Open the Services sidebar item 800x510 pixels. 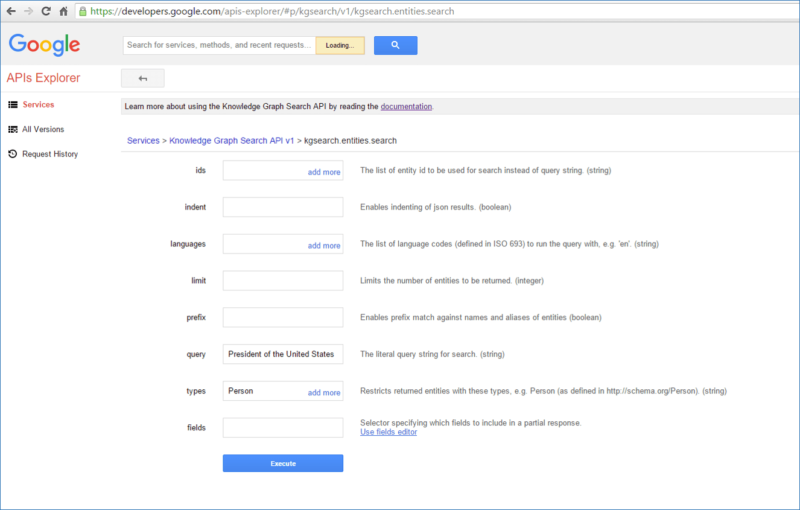click(38, 105)
